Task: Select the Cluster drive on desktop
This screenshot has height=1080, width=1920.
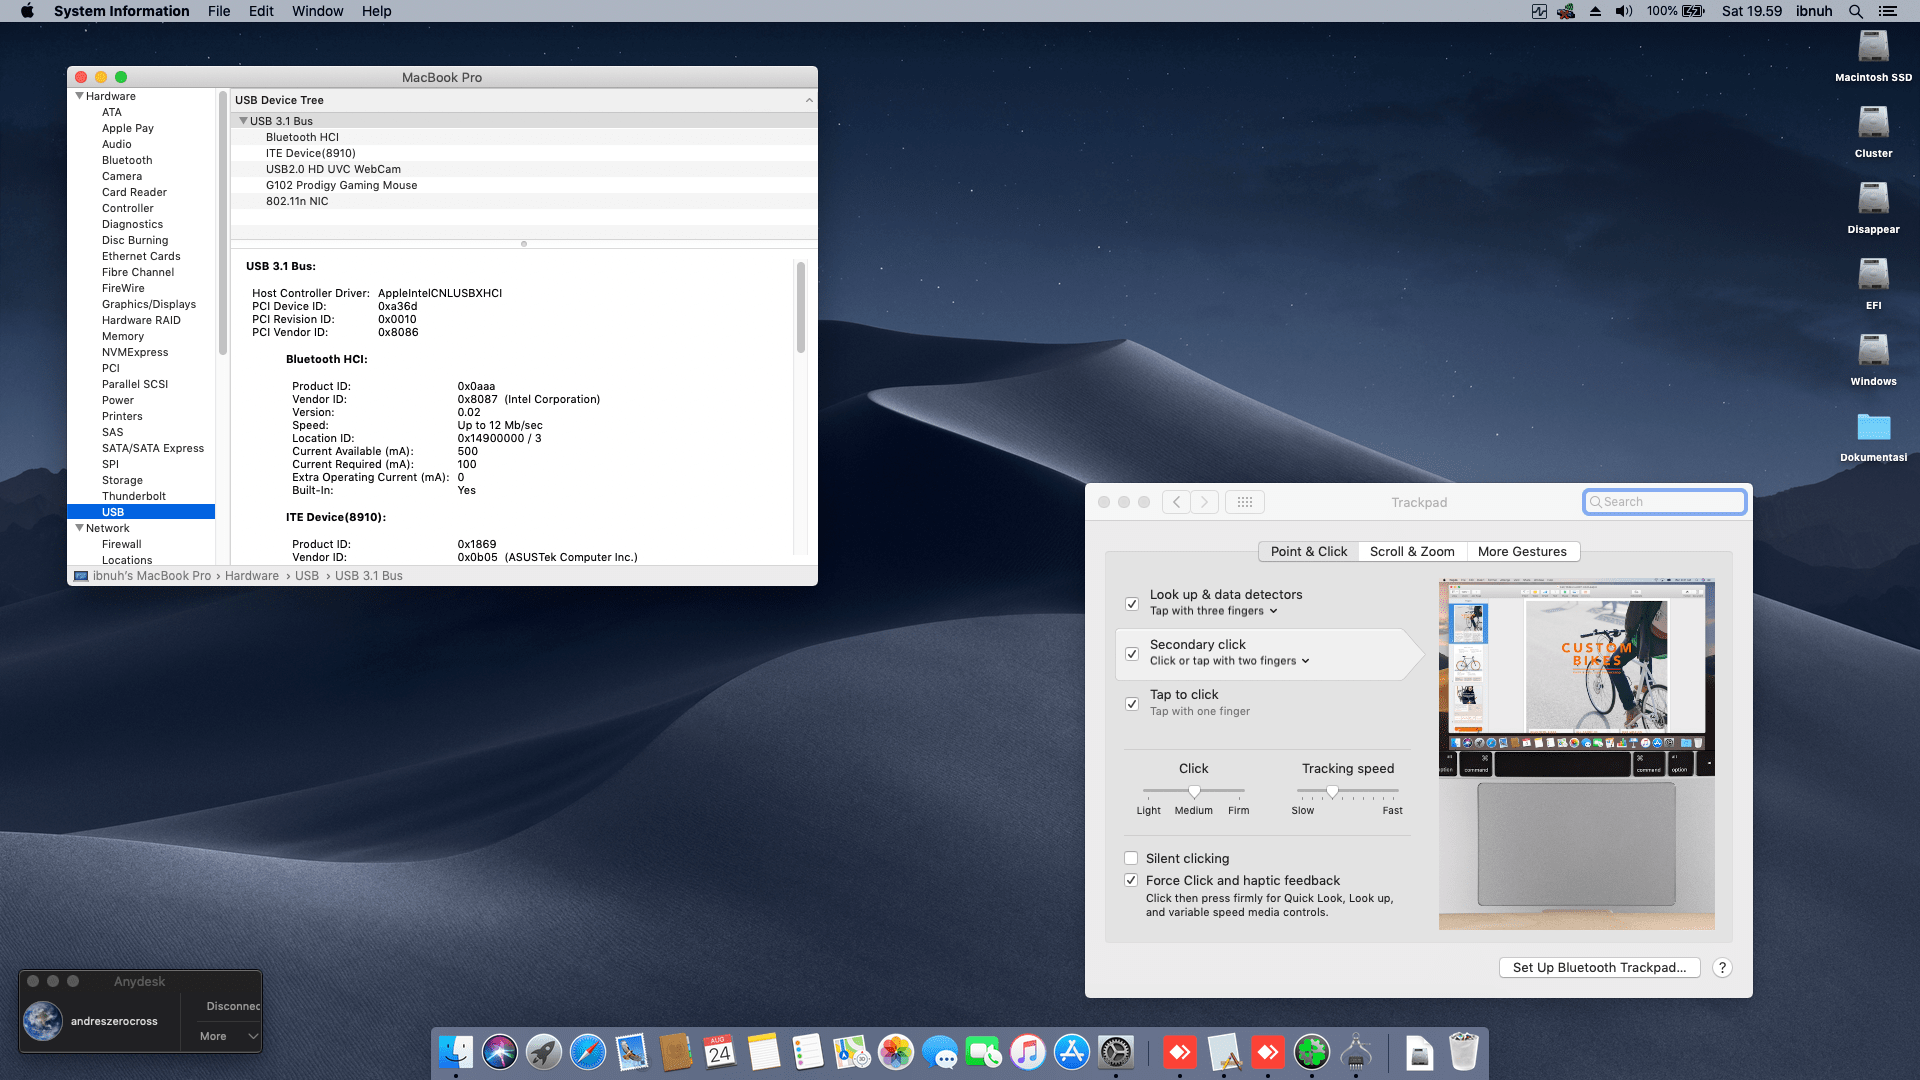Action: [x=1873, y=132]
